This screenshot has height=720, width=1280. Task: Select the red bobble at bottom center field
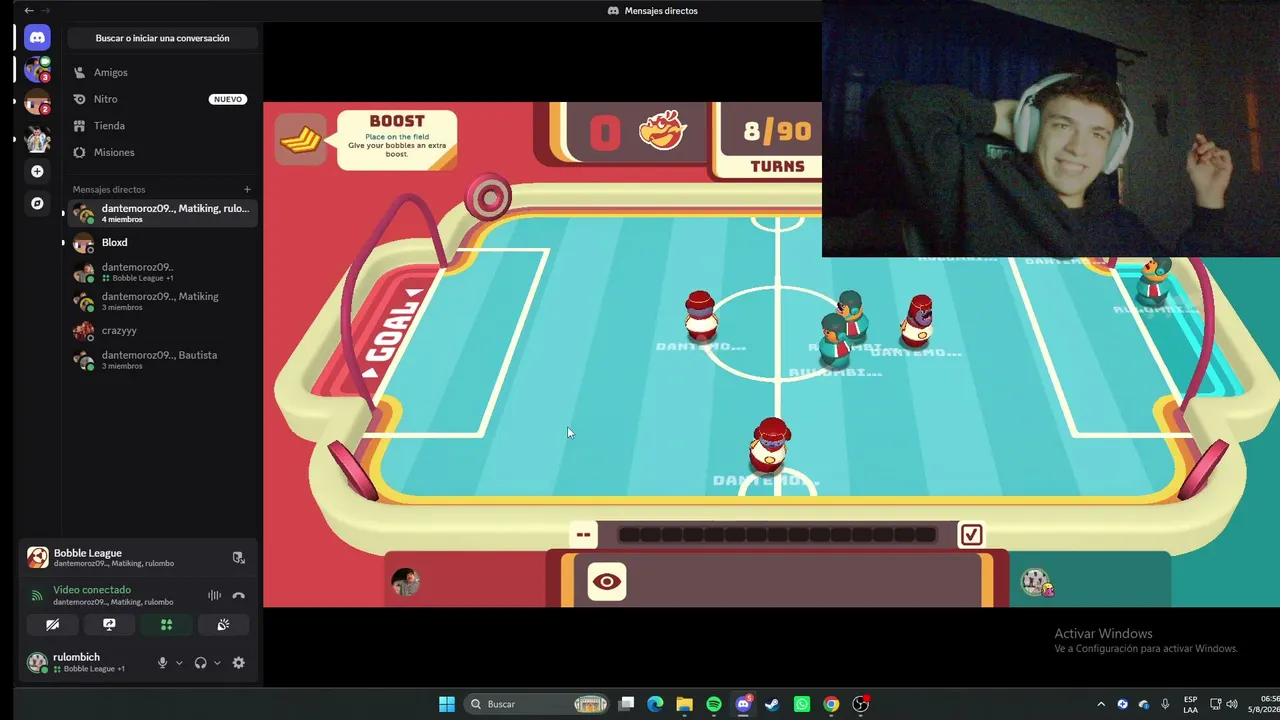pos(770,445)
